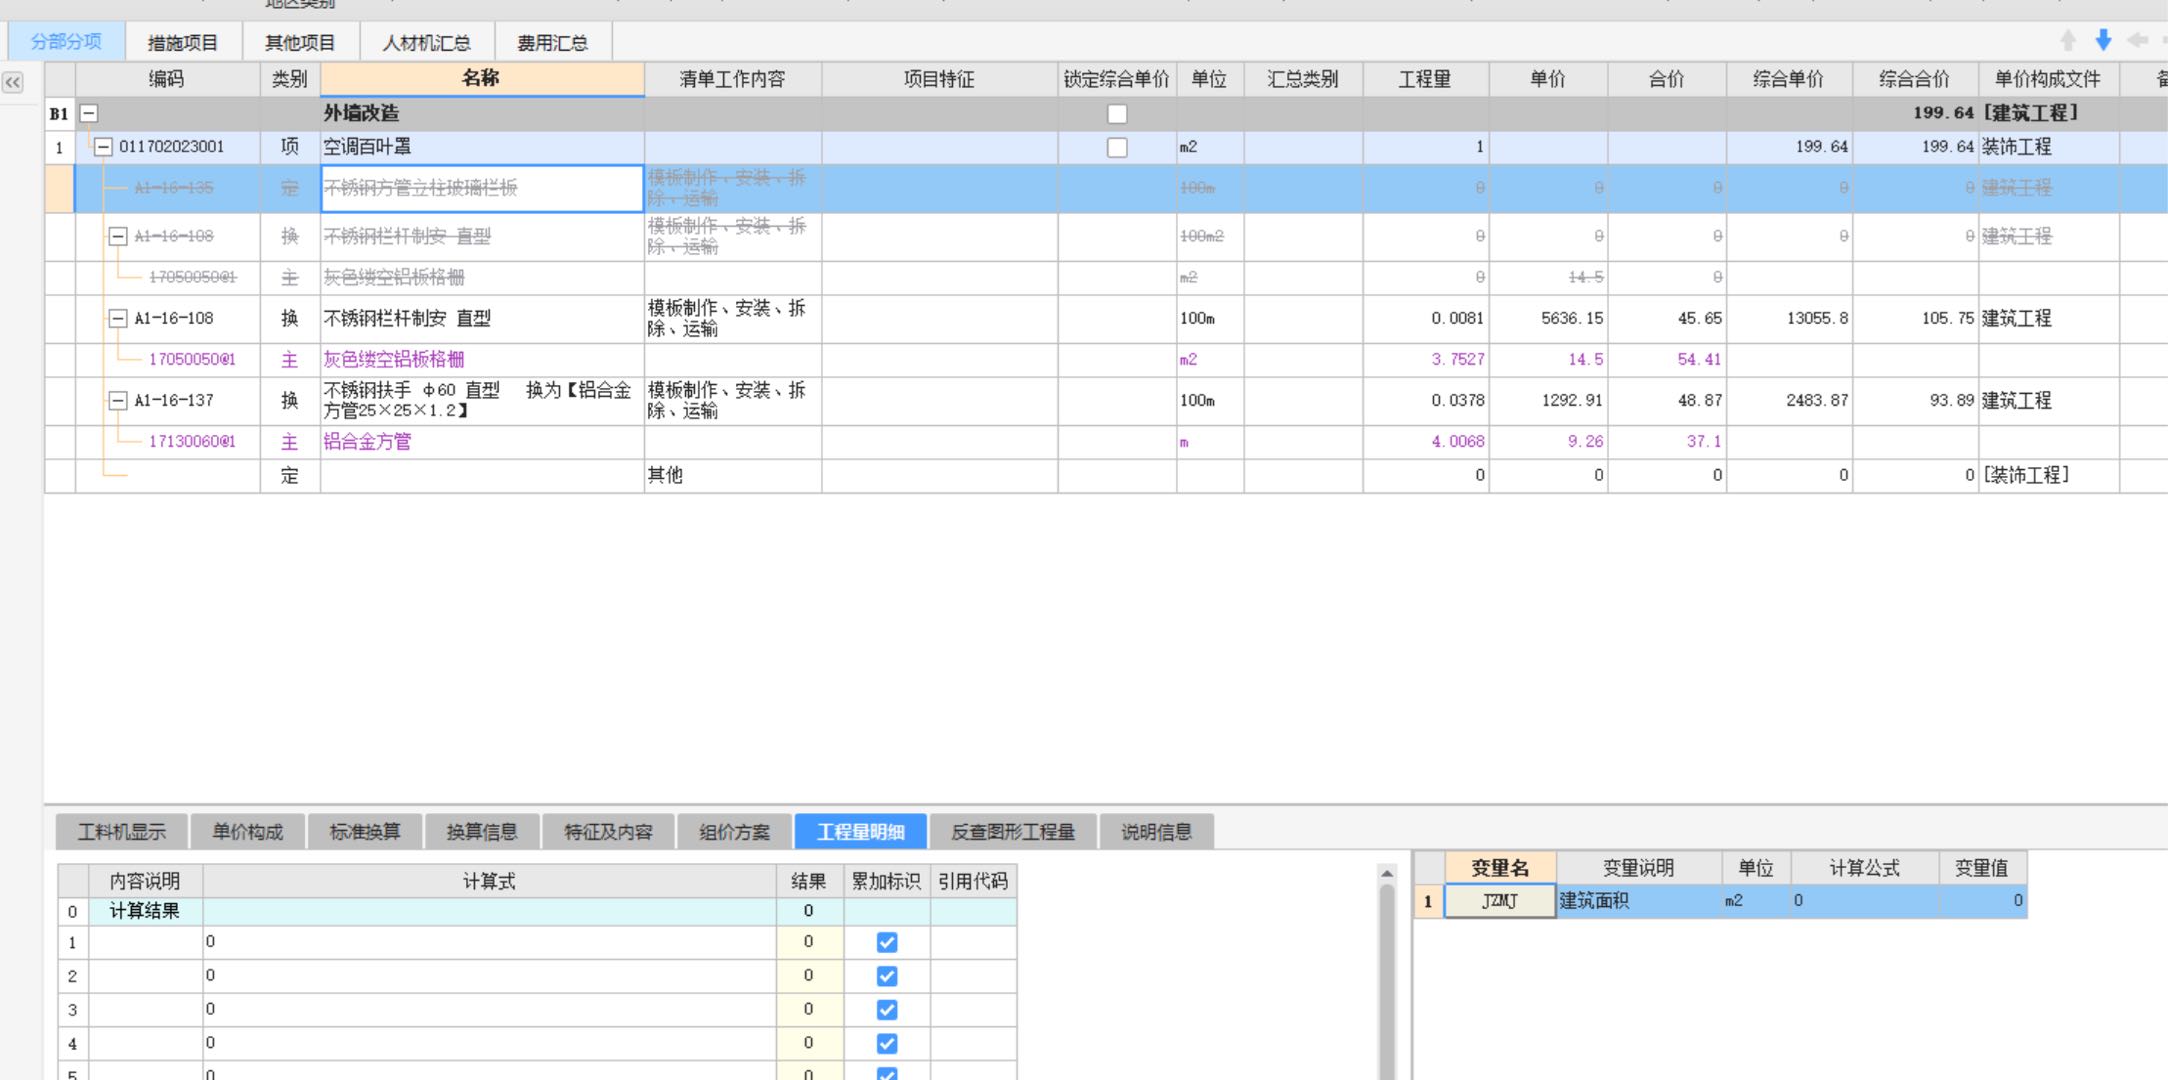Screen dimensions: 2168x1080
Task: Open the 其他项目 tab
Action: tap(300, 43)
